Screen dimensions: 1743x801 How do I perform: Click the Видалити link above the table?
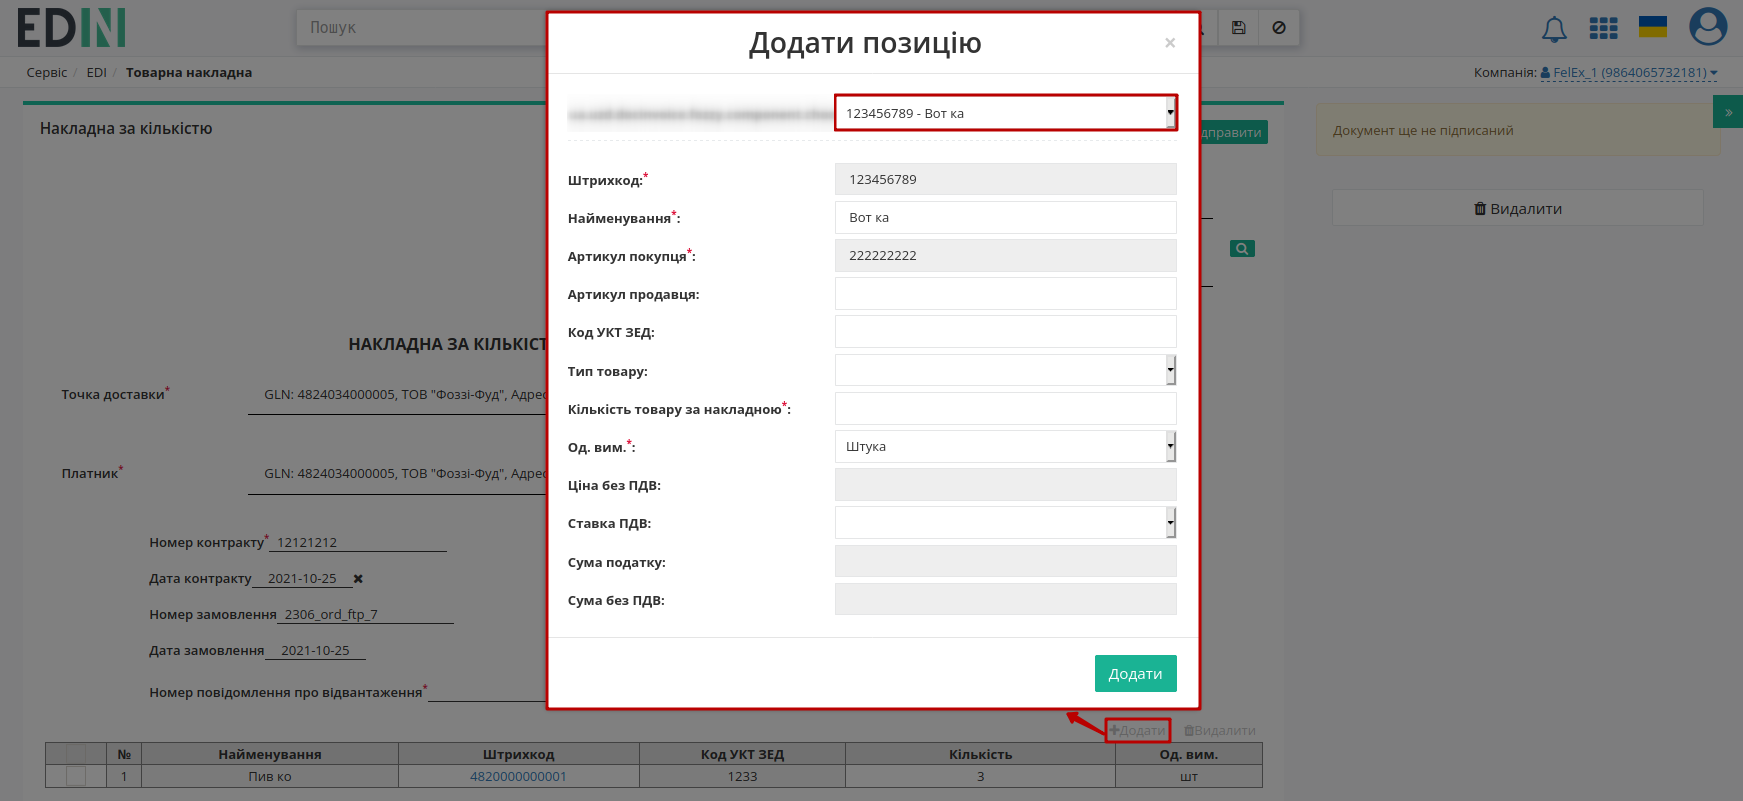[1220, 730]
